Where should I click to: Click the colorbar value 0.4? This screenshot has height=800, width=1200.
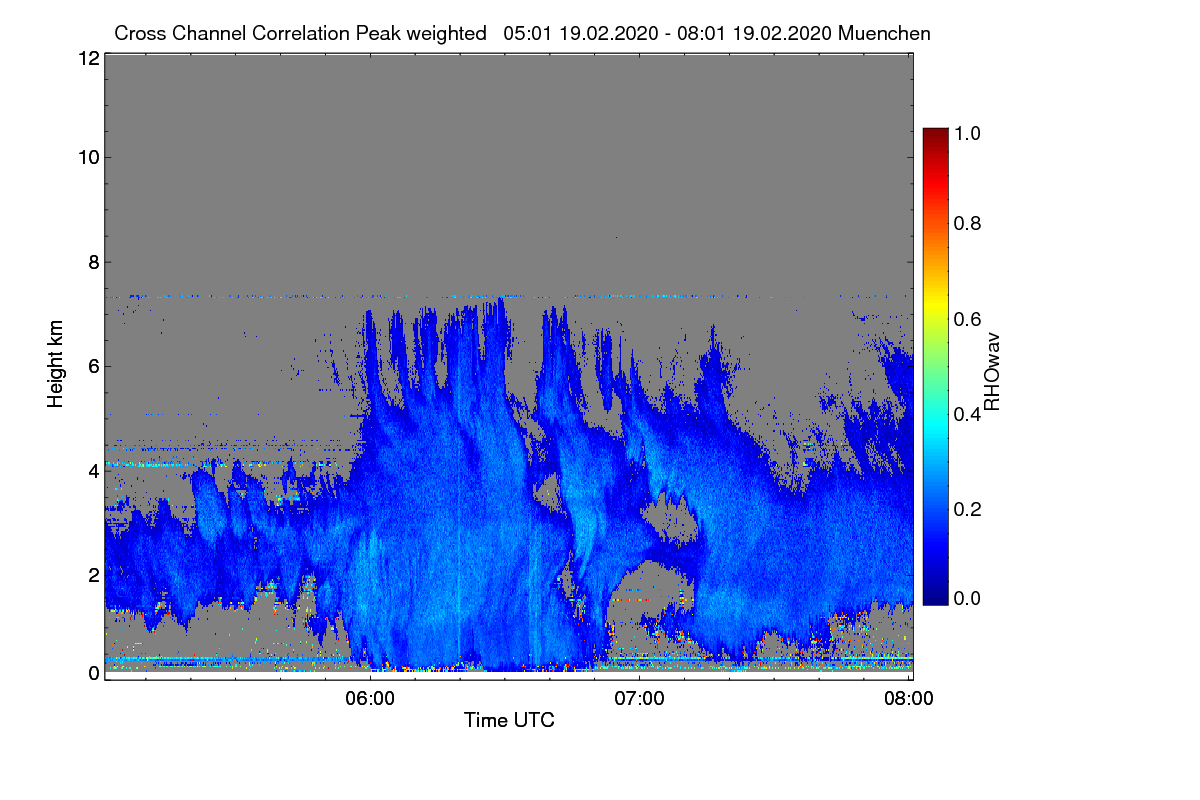click(968, 413)
